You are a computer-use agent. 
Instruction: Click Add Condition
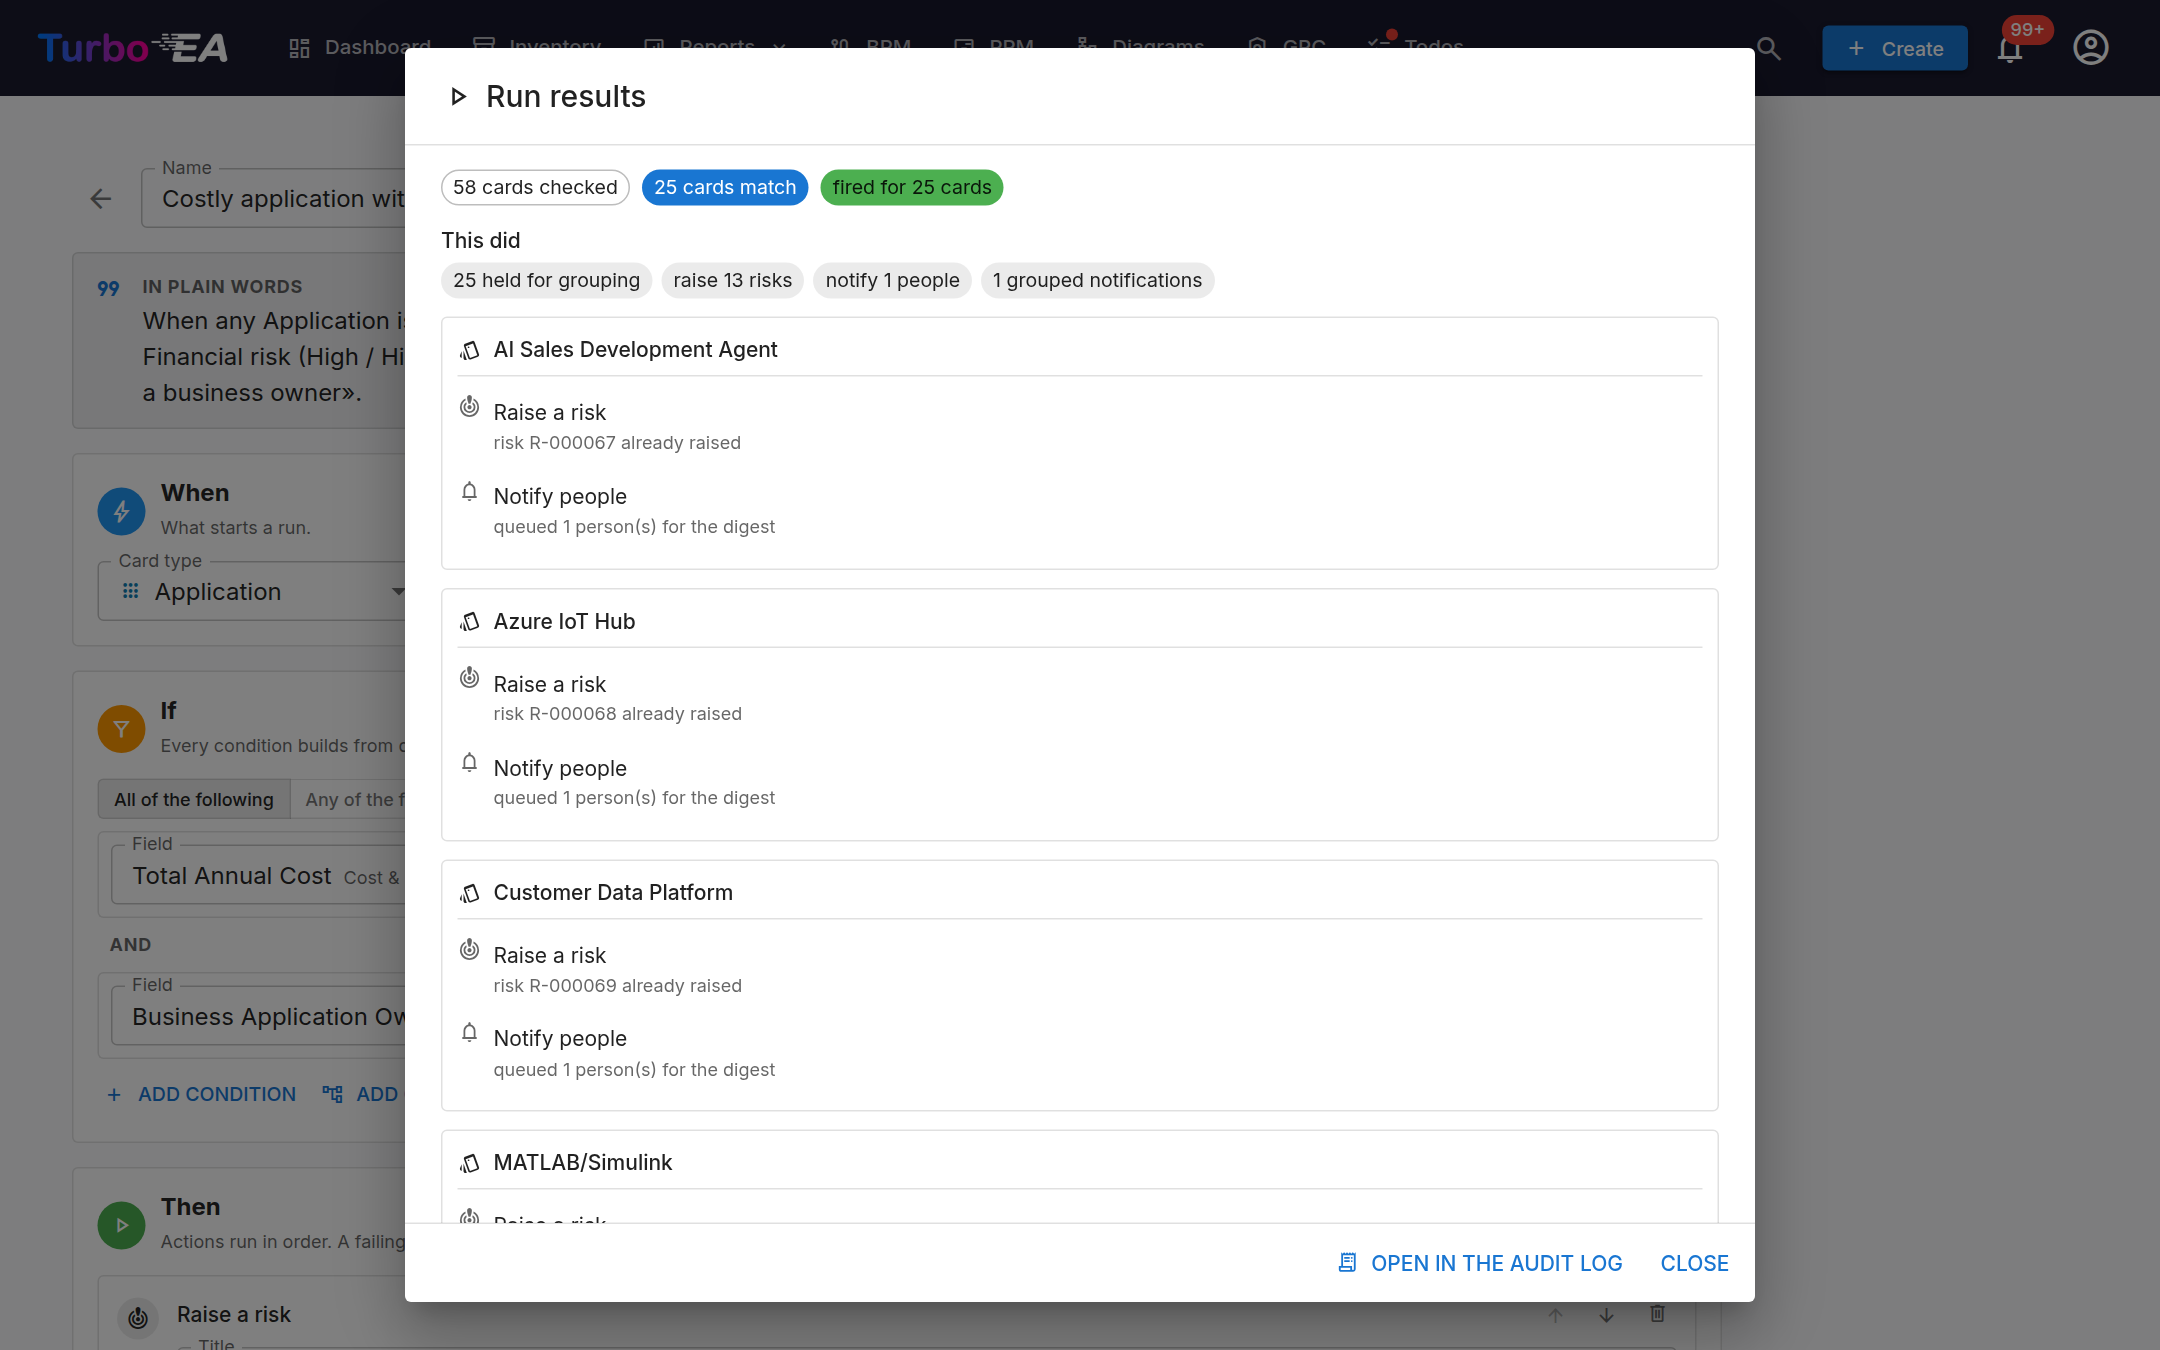coord(201,1095)
